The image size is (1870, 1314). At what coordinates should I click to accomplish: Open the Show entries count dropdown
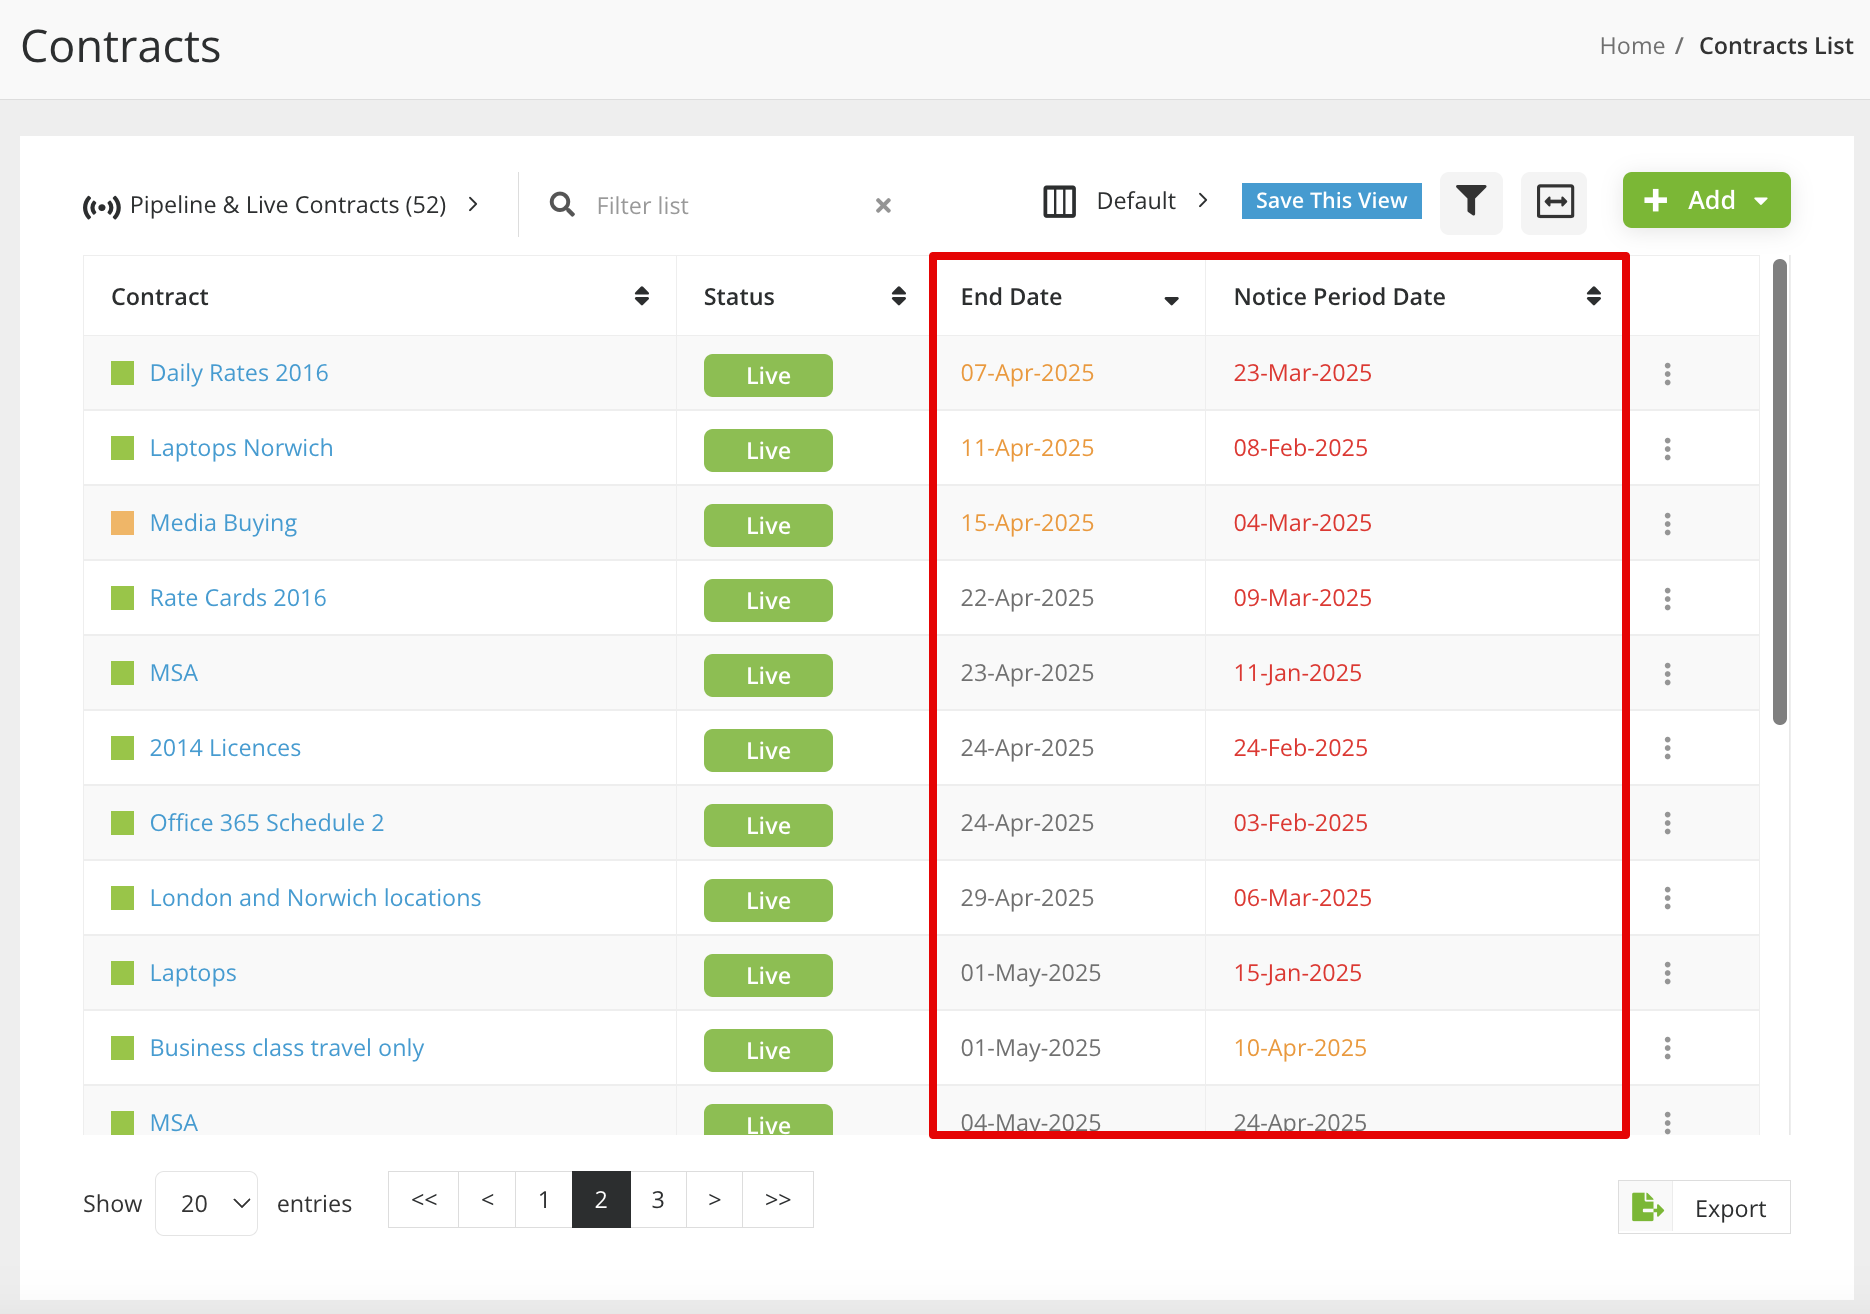pos(207,1203)
